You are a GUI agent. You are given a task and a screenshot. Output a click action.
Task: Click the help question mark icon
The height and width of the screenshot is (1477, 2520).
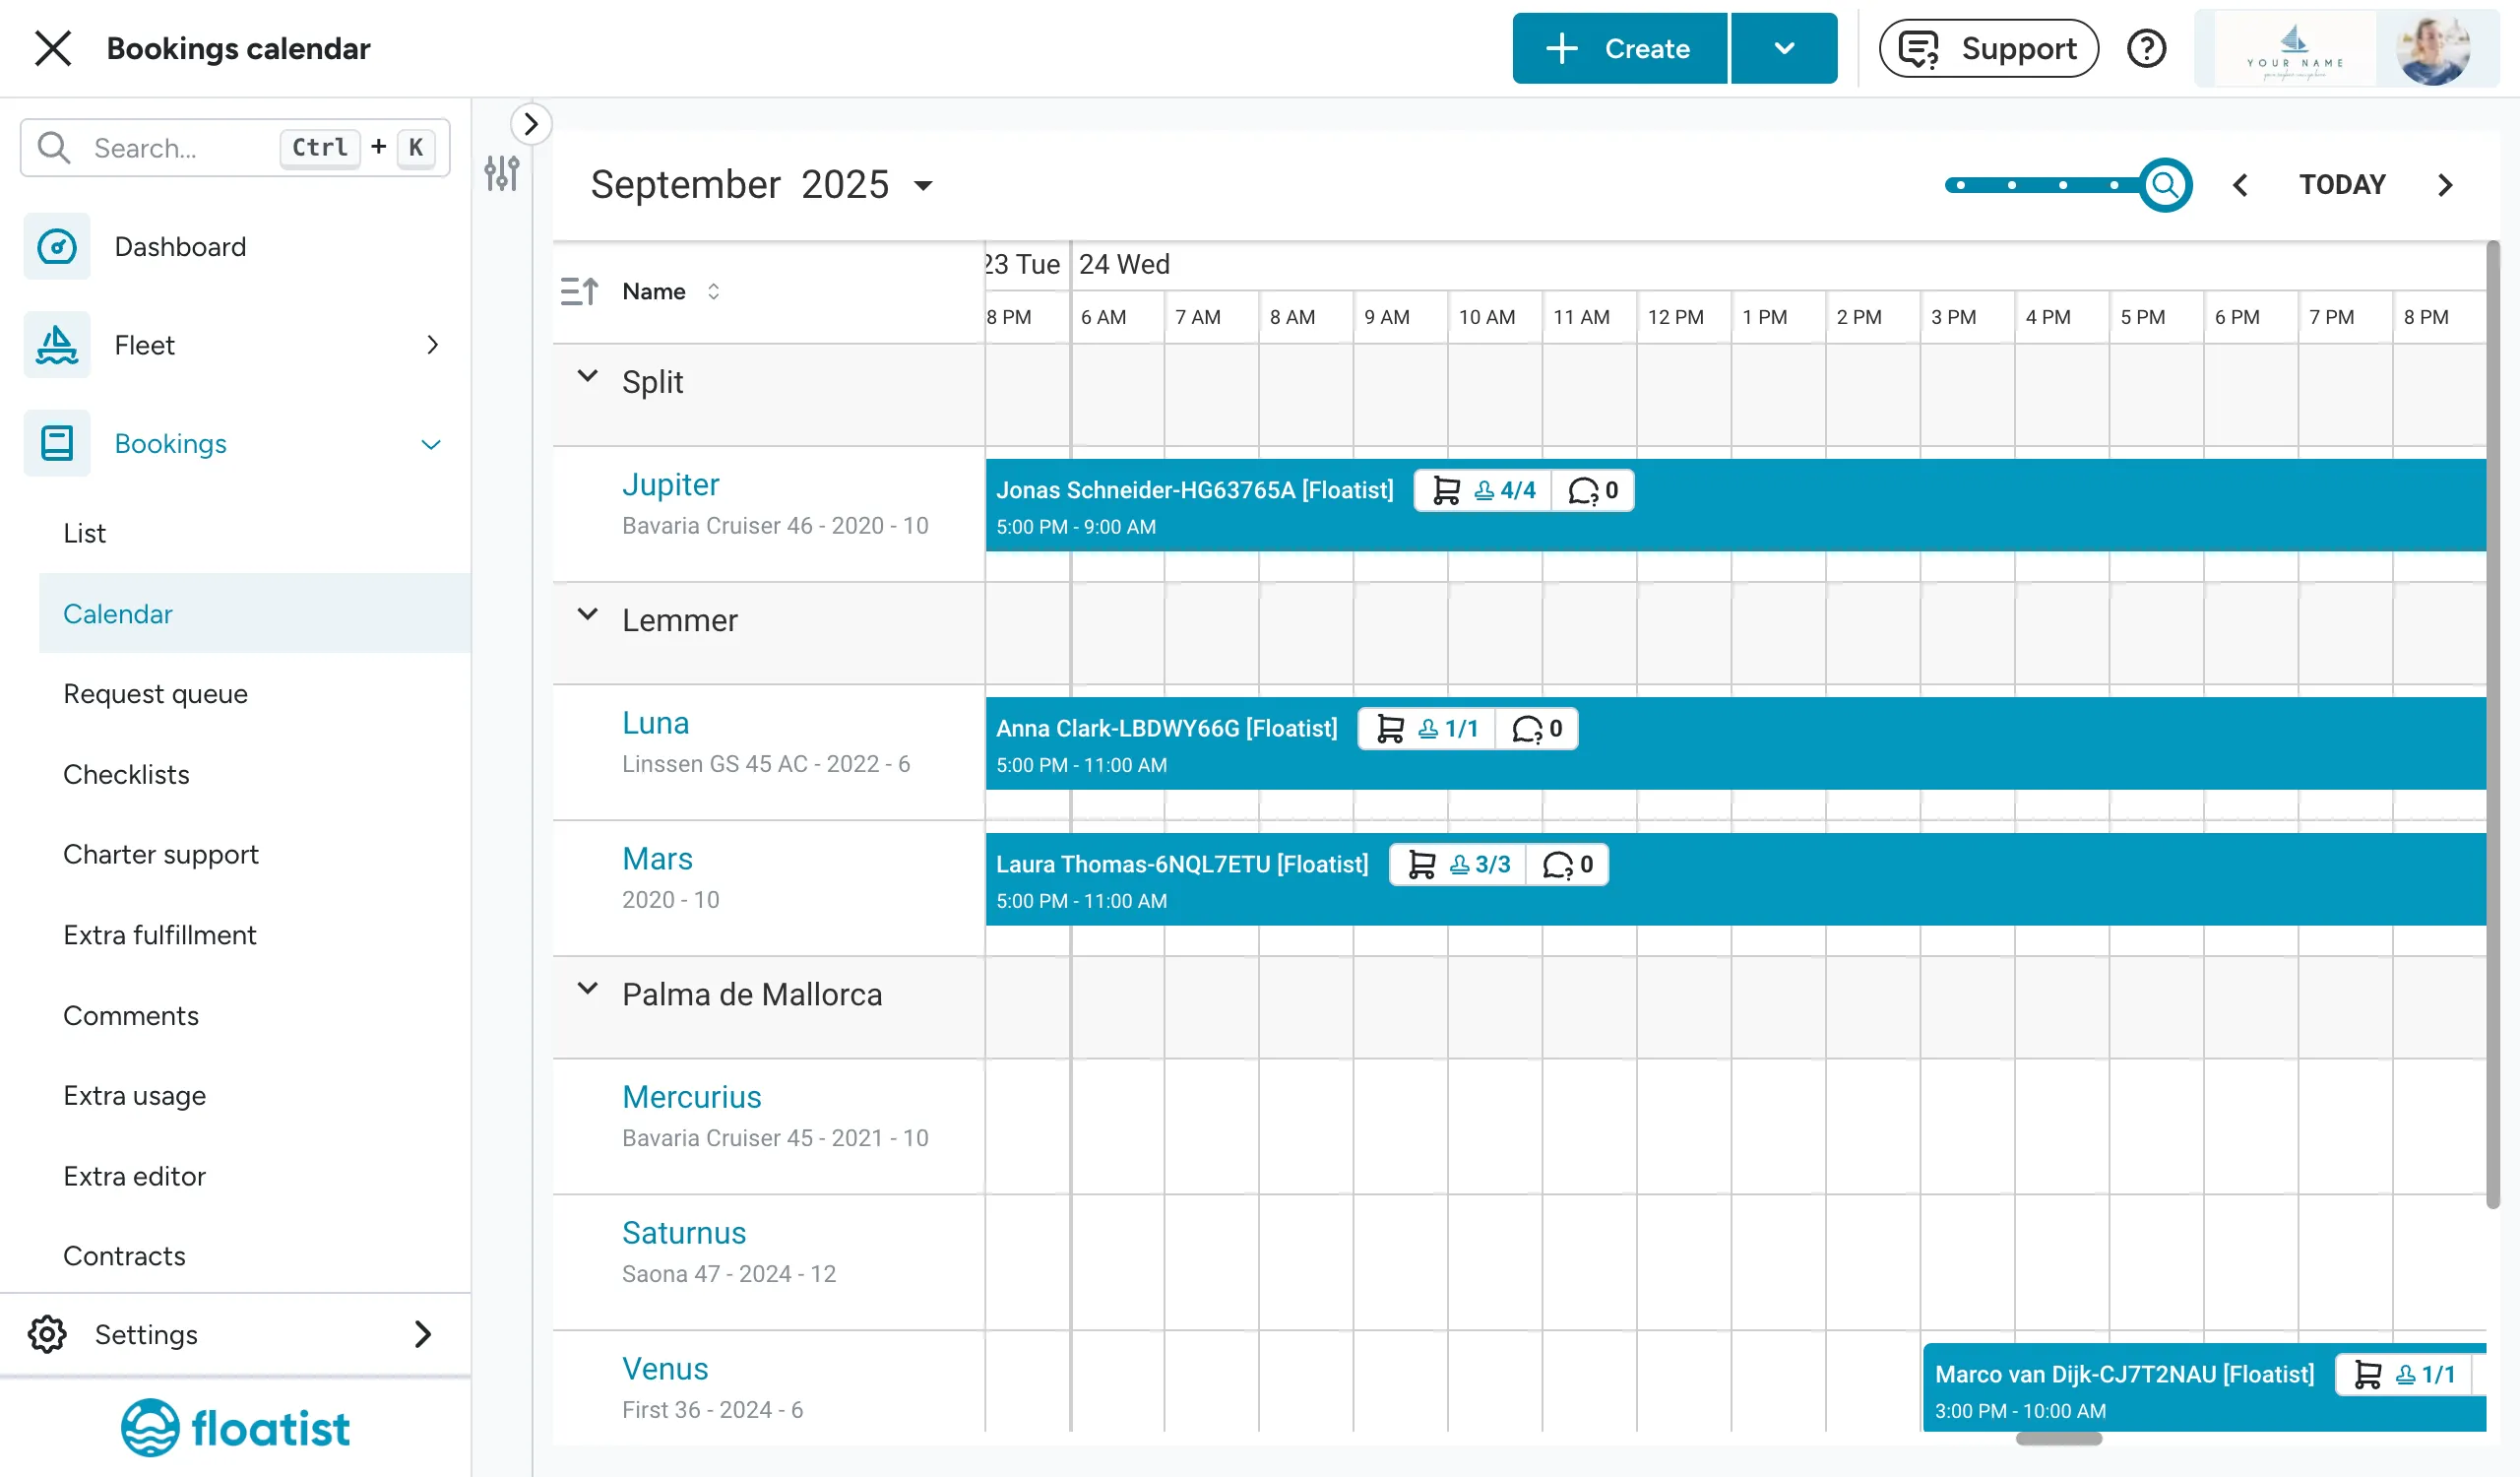(x=2146, y=48)
